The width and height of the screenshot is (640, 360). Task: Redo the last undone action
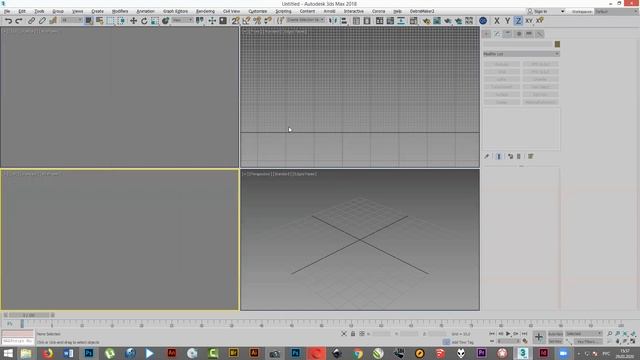tap(18, 20)
